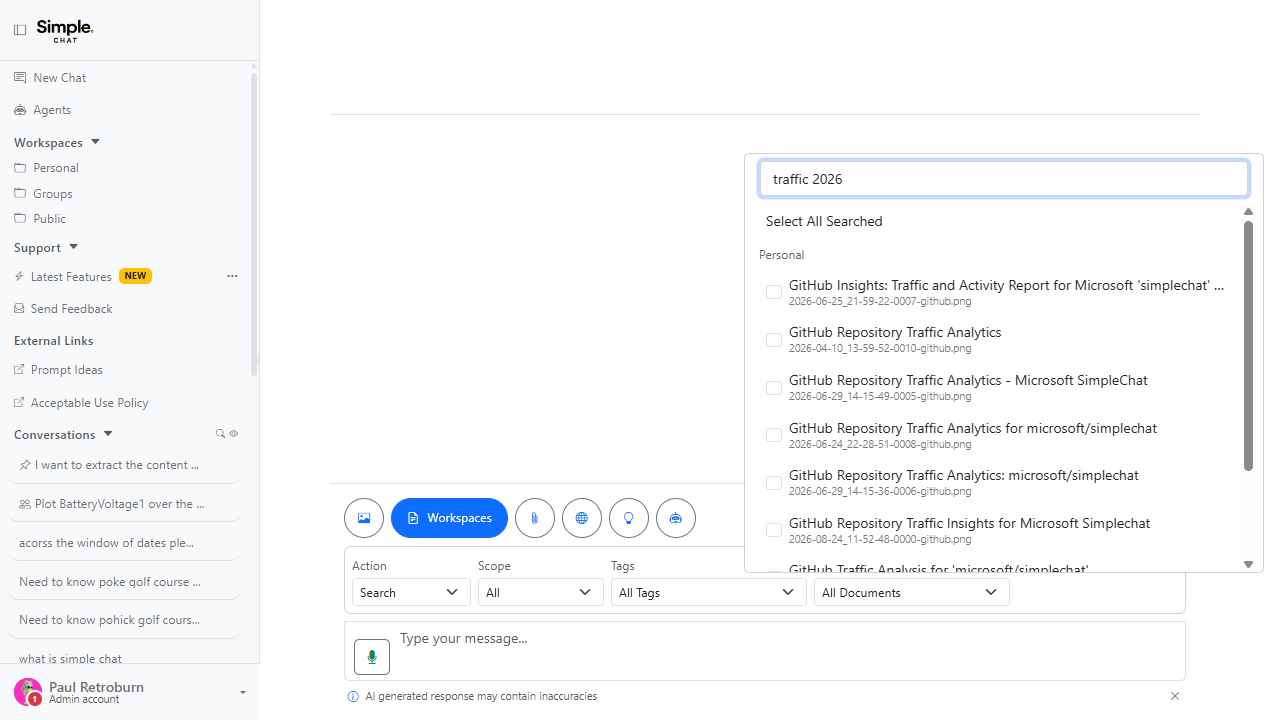The width and height of the screenshot is (1280, 720).
Task: Open the Agents page
Action: pyautogui.click(x=52, y=110)
